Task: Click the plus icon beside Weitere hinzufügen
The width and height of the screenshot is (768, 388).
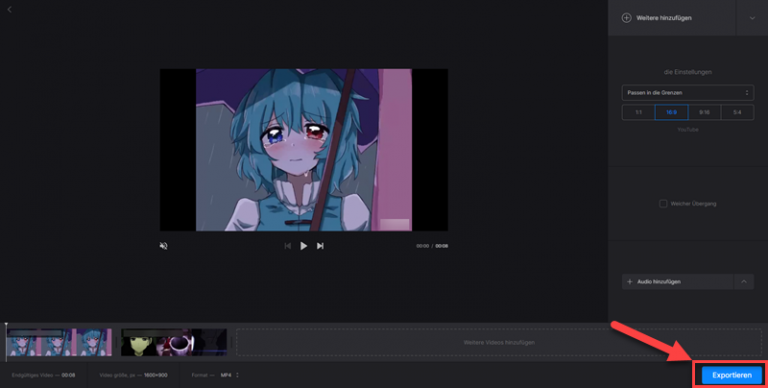Action: coord(626,18)
